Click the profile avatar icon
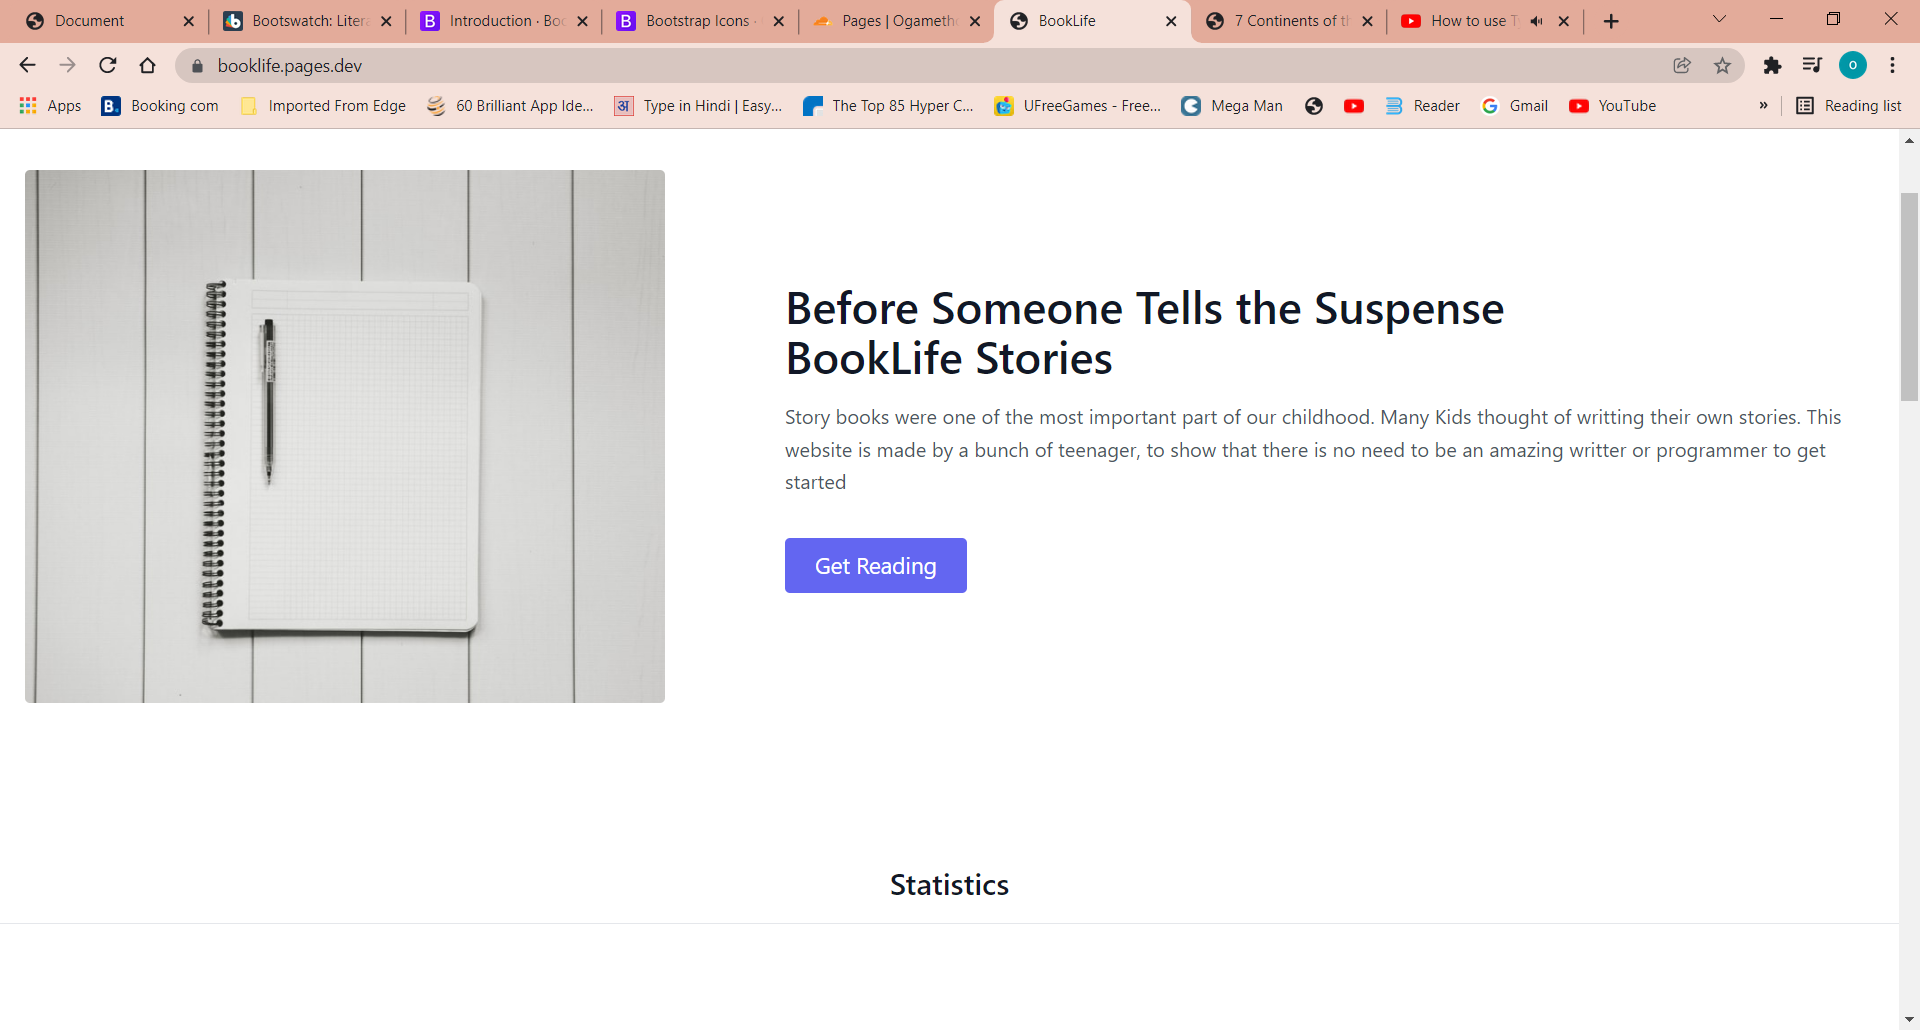1920x1030 pixels. coord(1853,65)
